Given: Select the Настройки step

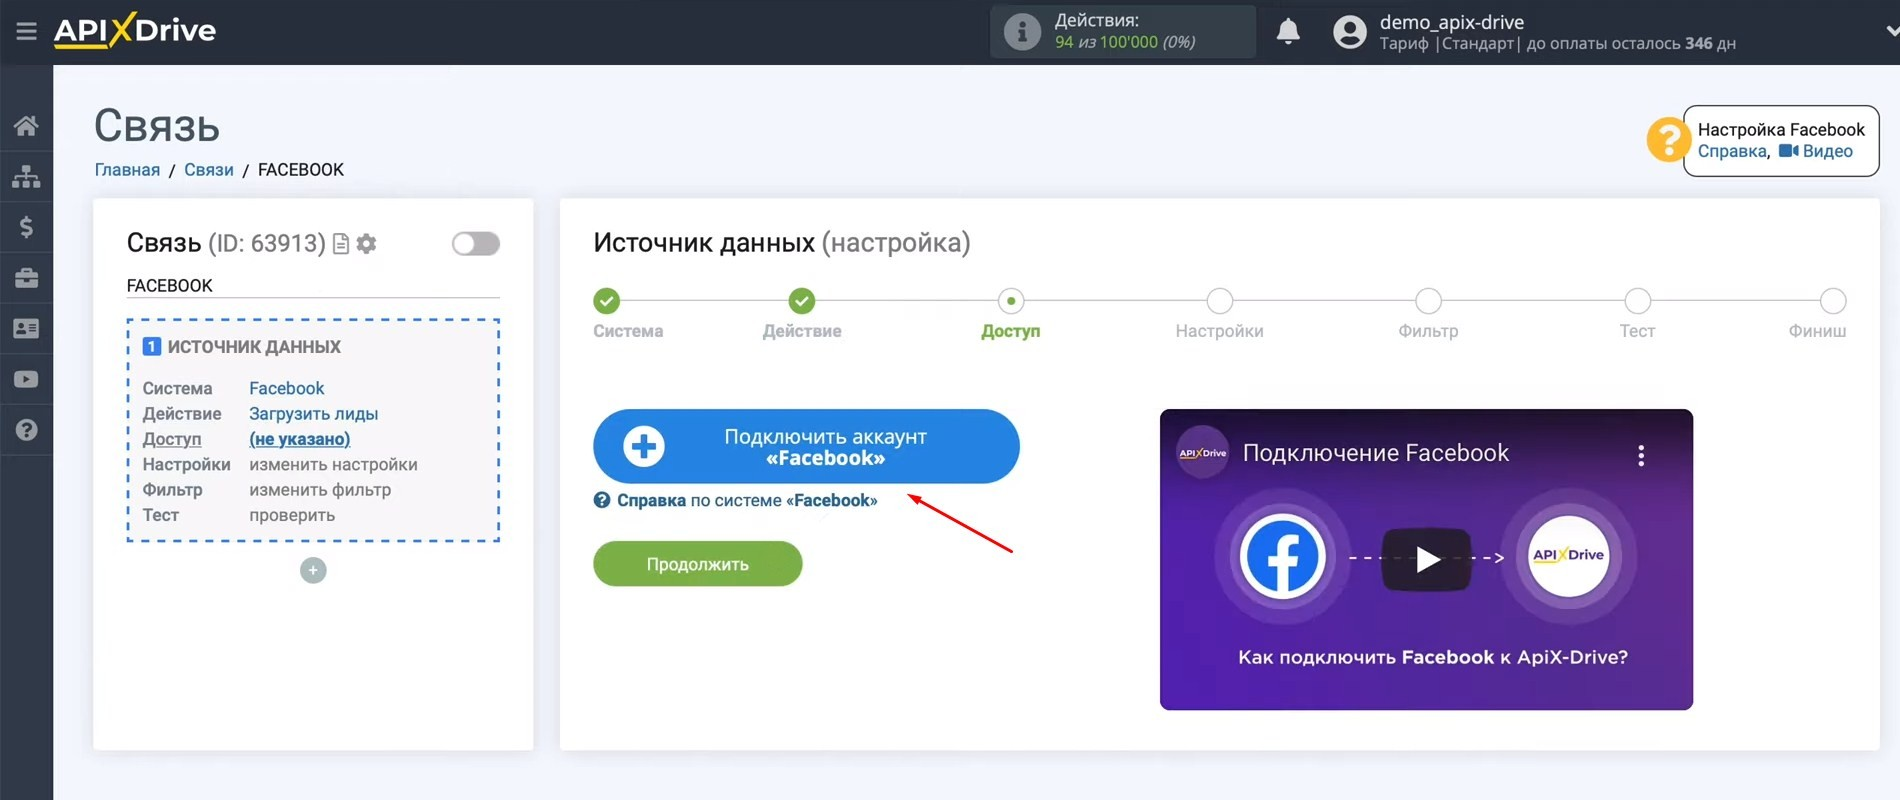Looking at the screenshot, I should click(1220, 301).
